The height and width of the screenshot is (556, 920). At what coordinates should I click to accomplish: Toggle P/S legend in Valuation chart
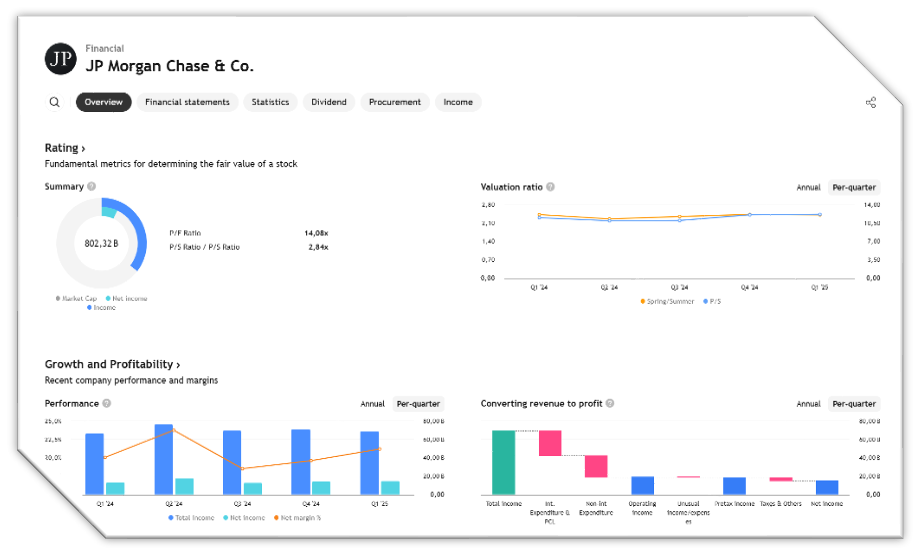pyautogui.click(x=712, y=301)
